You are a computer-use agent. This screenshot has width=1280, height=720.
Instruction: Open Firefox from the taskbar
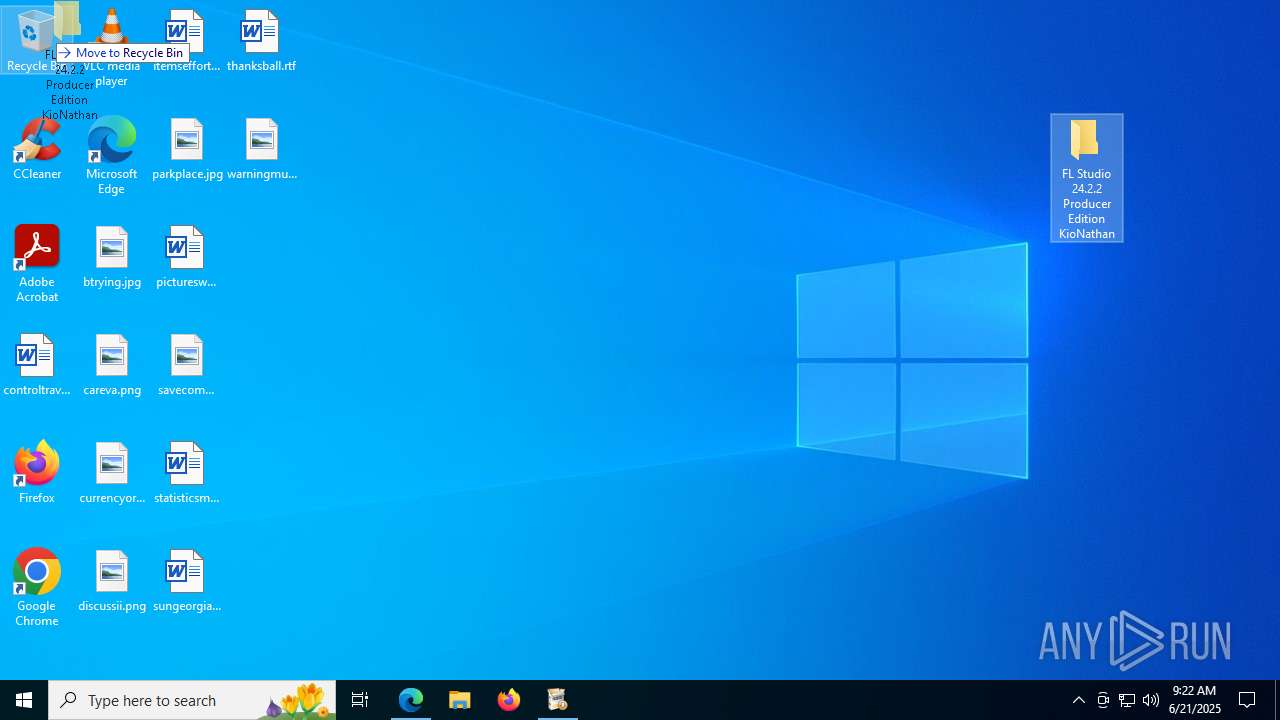[509, 700]
